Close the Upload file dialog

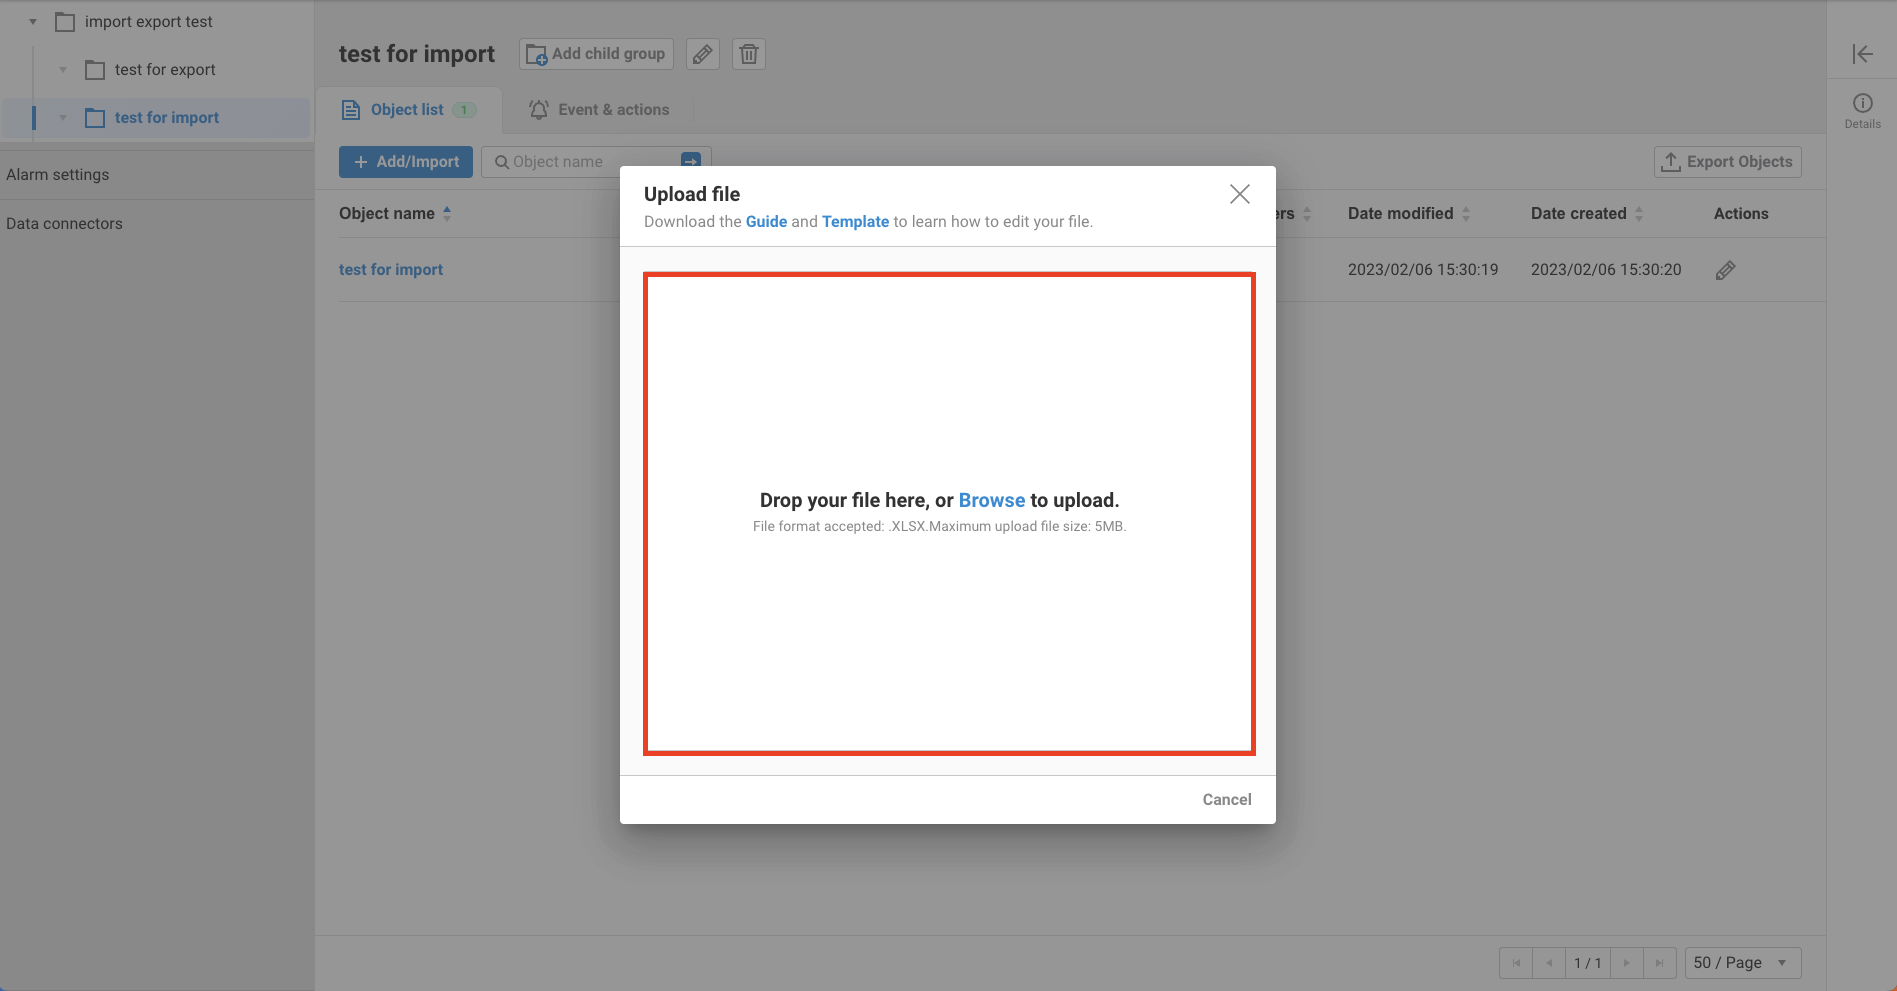(x=1239, y=194)
